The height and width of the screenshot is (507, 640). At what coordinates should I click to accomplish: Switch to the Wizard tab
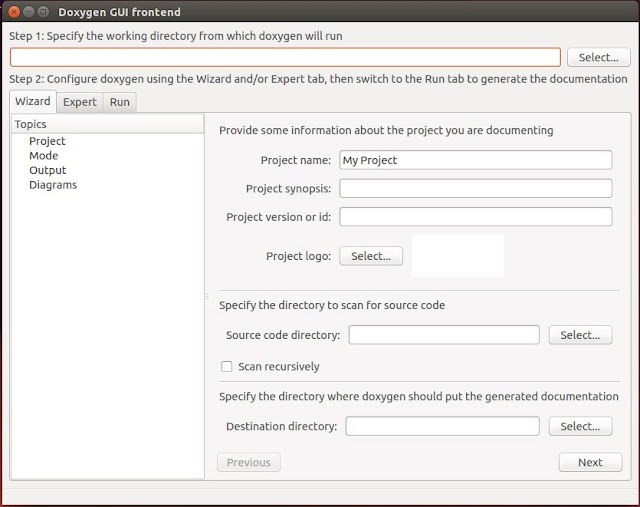point(33,101)
